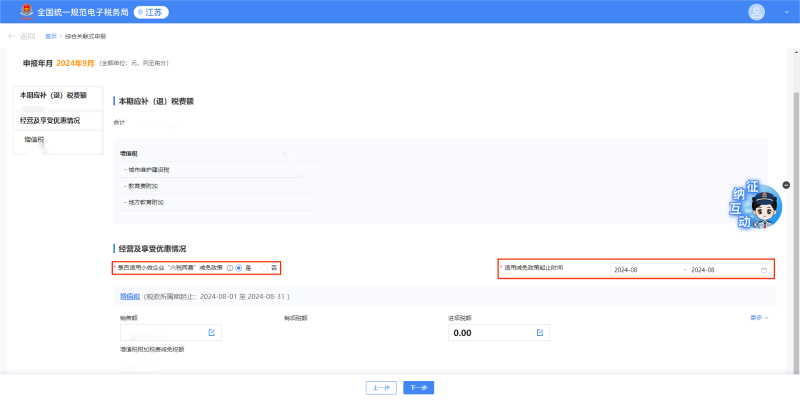Open the 江苏 region selector
The width and height of the screenshot is (800, 401).
(151, 12)
